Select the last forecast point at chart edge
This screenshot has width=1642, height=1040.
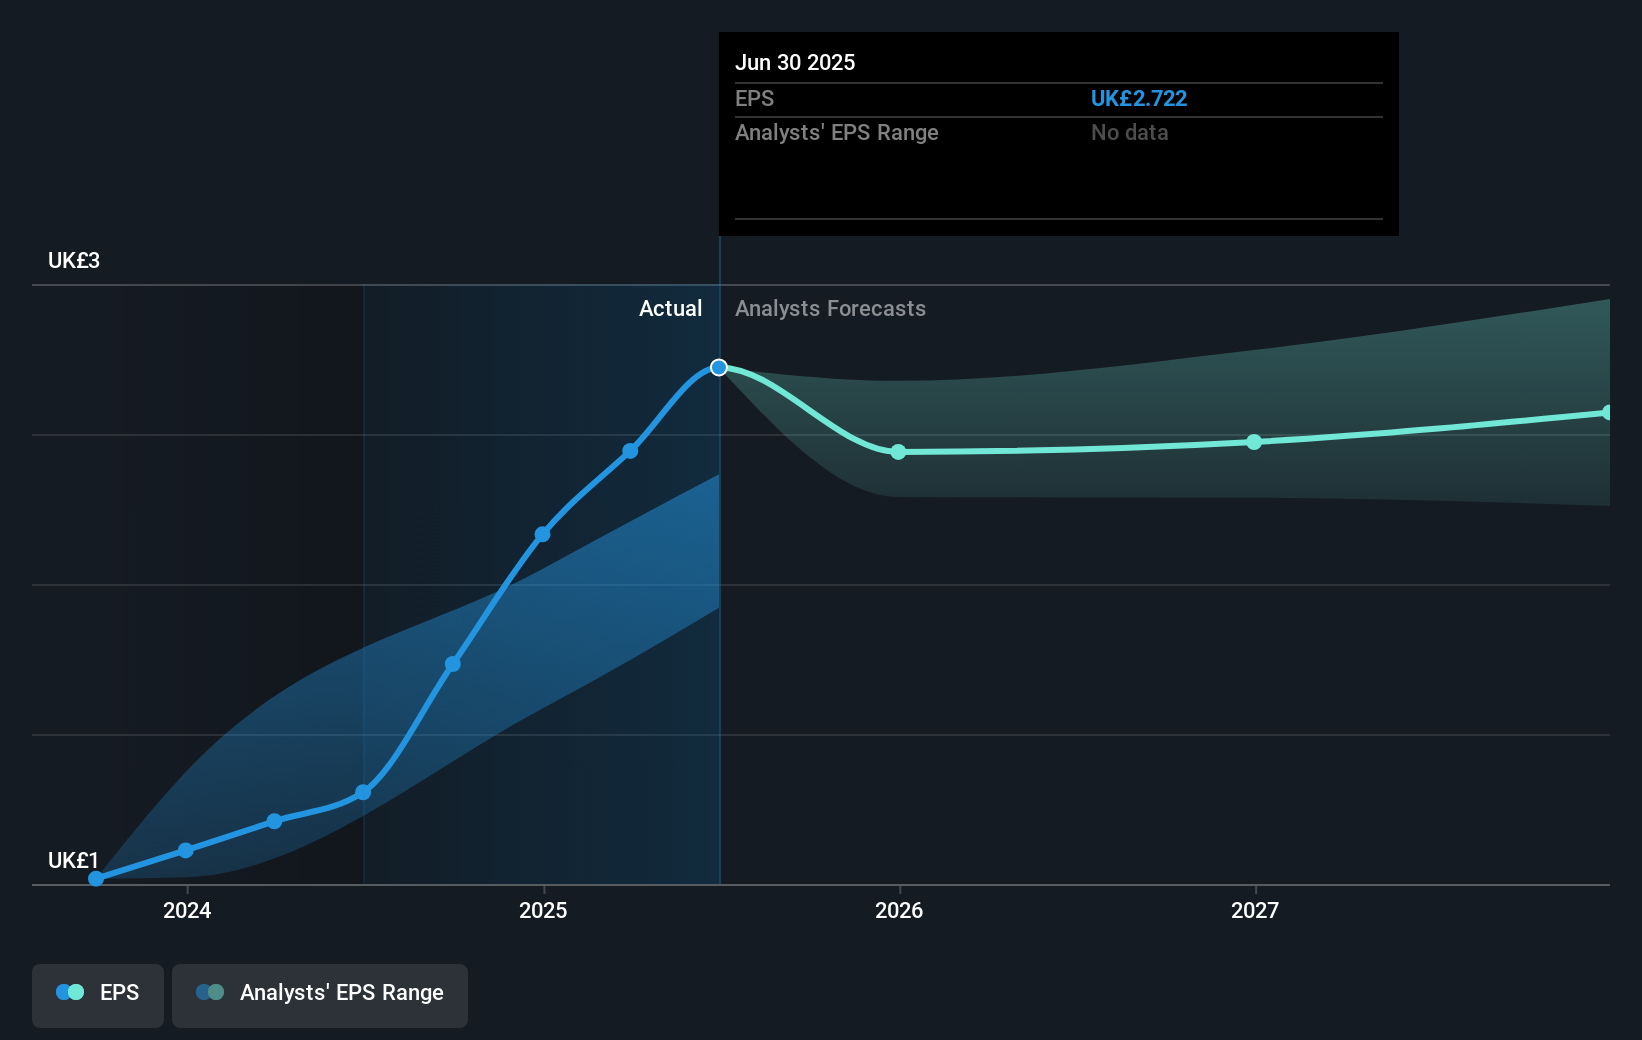tap(1607, 412)
